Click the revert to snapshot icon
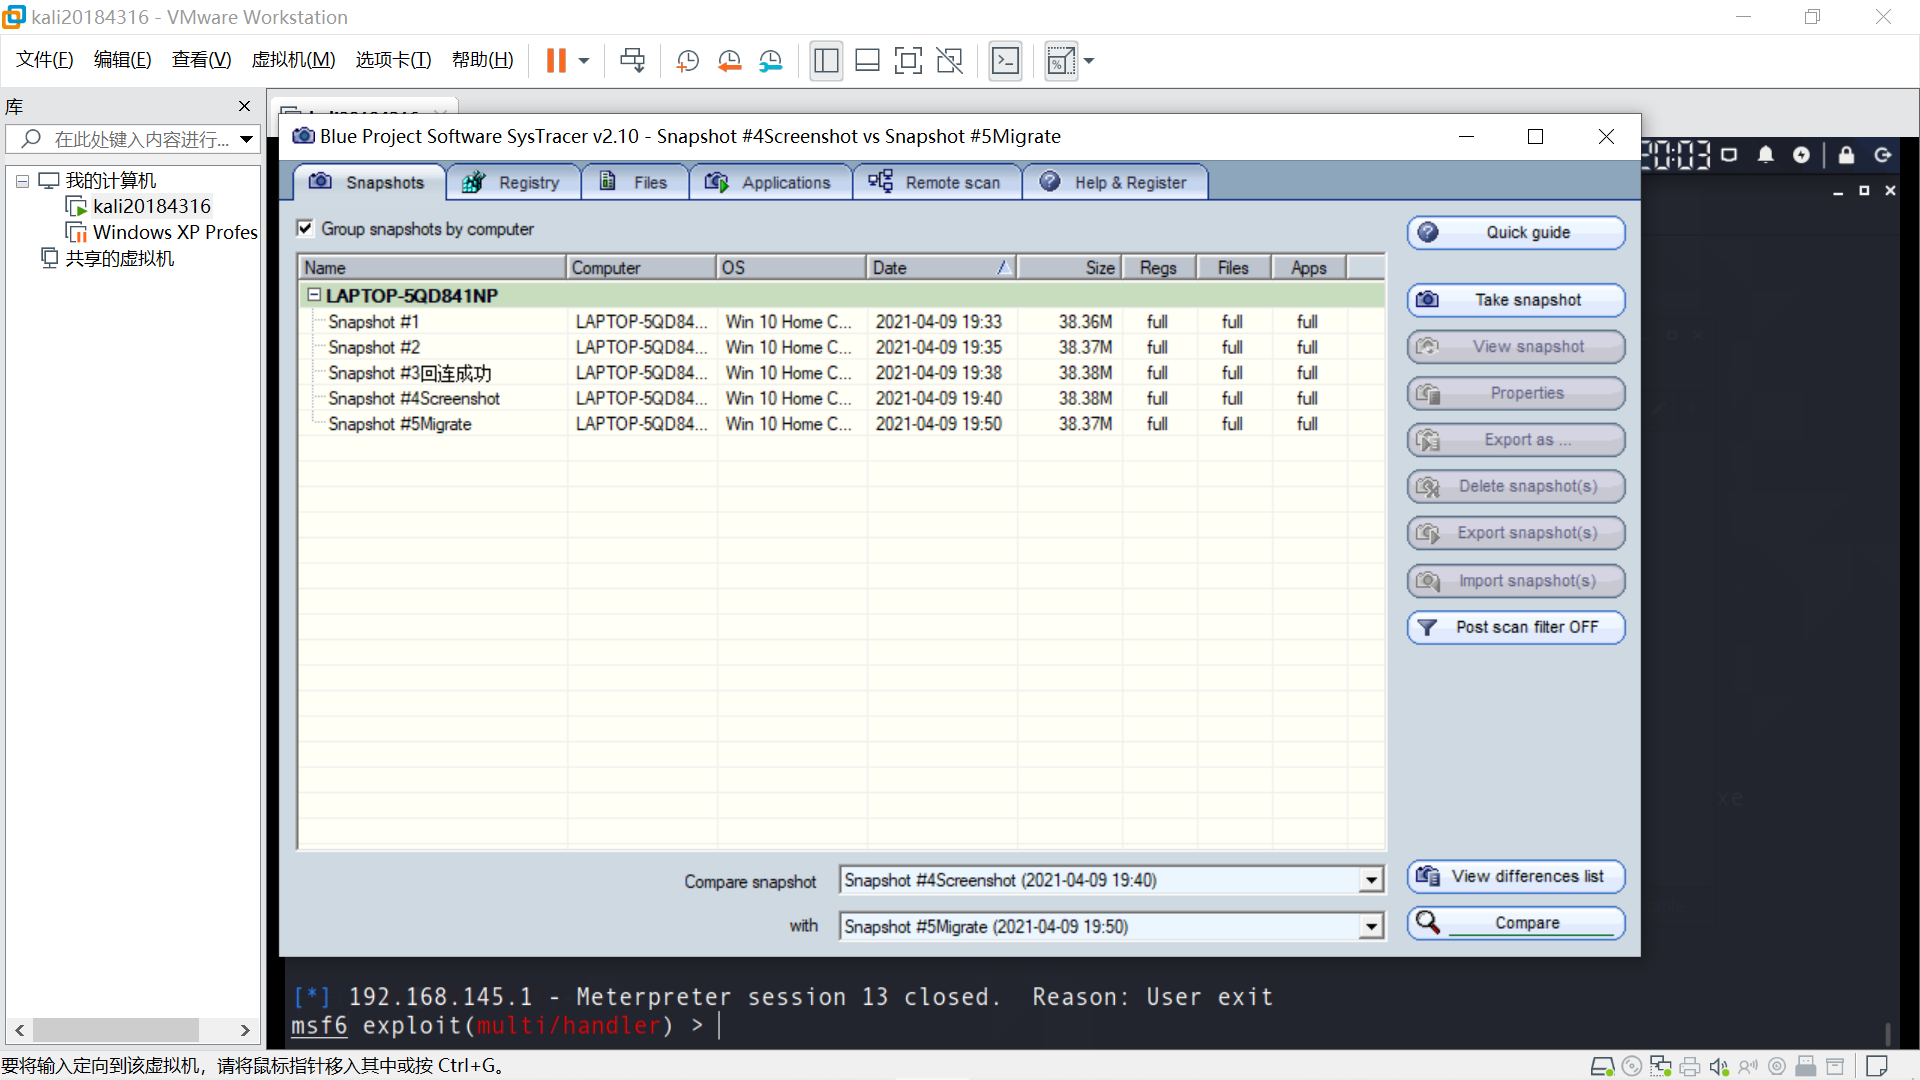Screen dimensions: 1920x1080 (729, 61)
